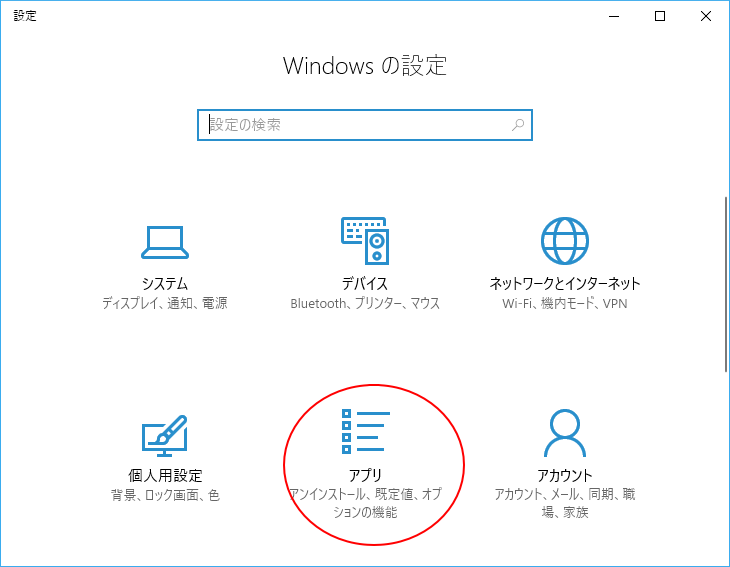Open the デバイス keyboard and speaker icon
This screenshot has width=730, height=567.
(365, 241)
